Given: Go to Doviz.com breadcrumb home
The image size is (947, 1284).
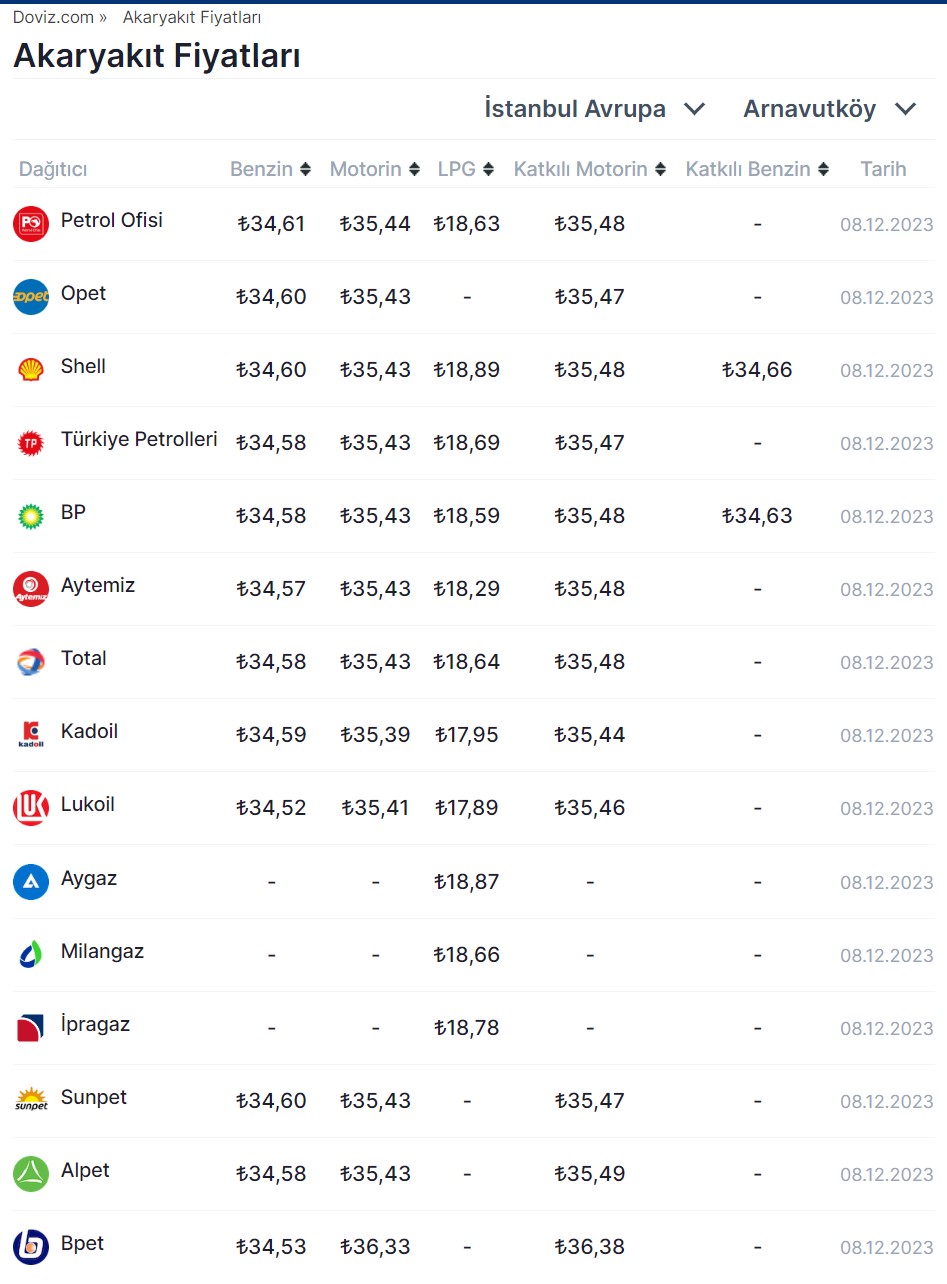Looking at the screenshot, I should [53, 17].
